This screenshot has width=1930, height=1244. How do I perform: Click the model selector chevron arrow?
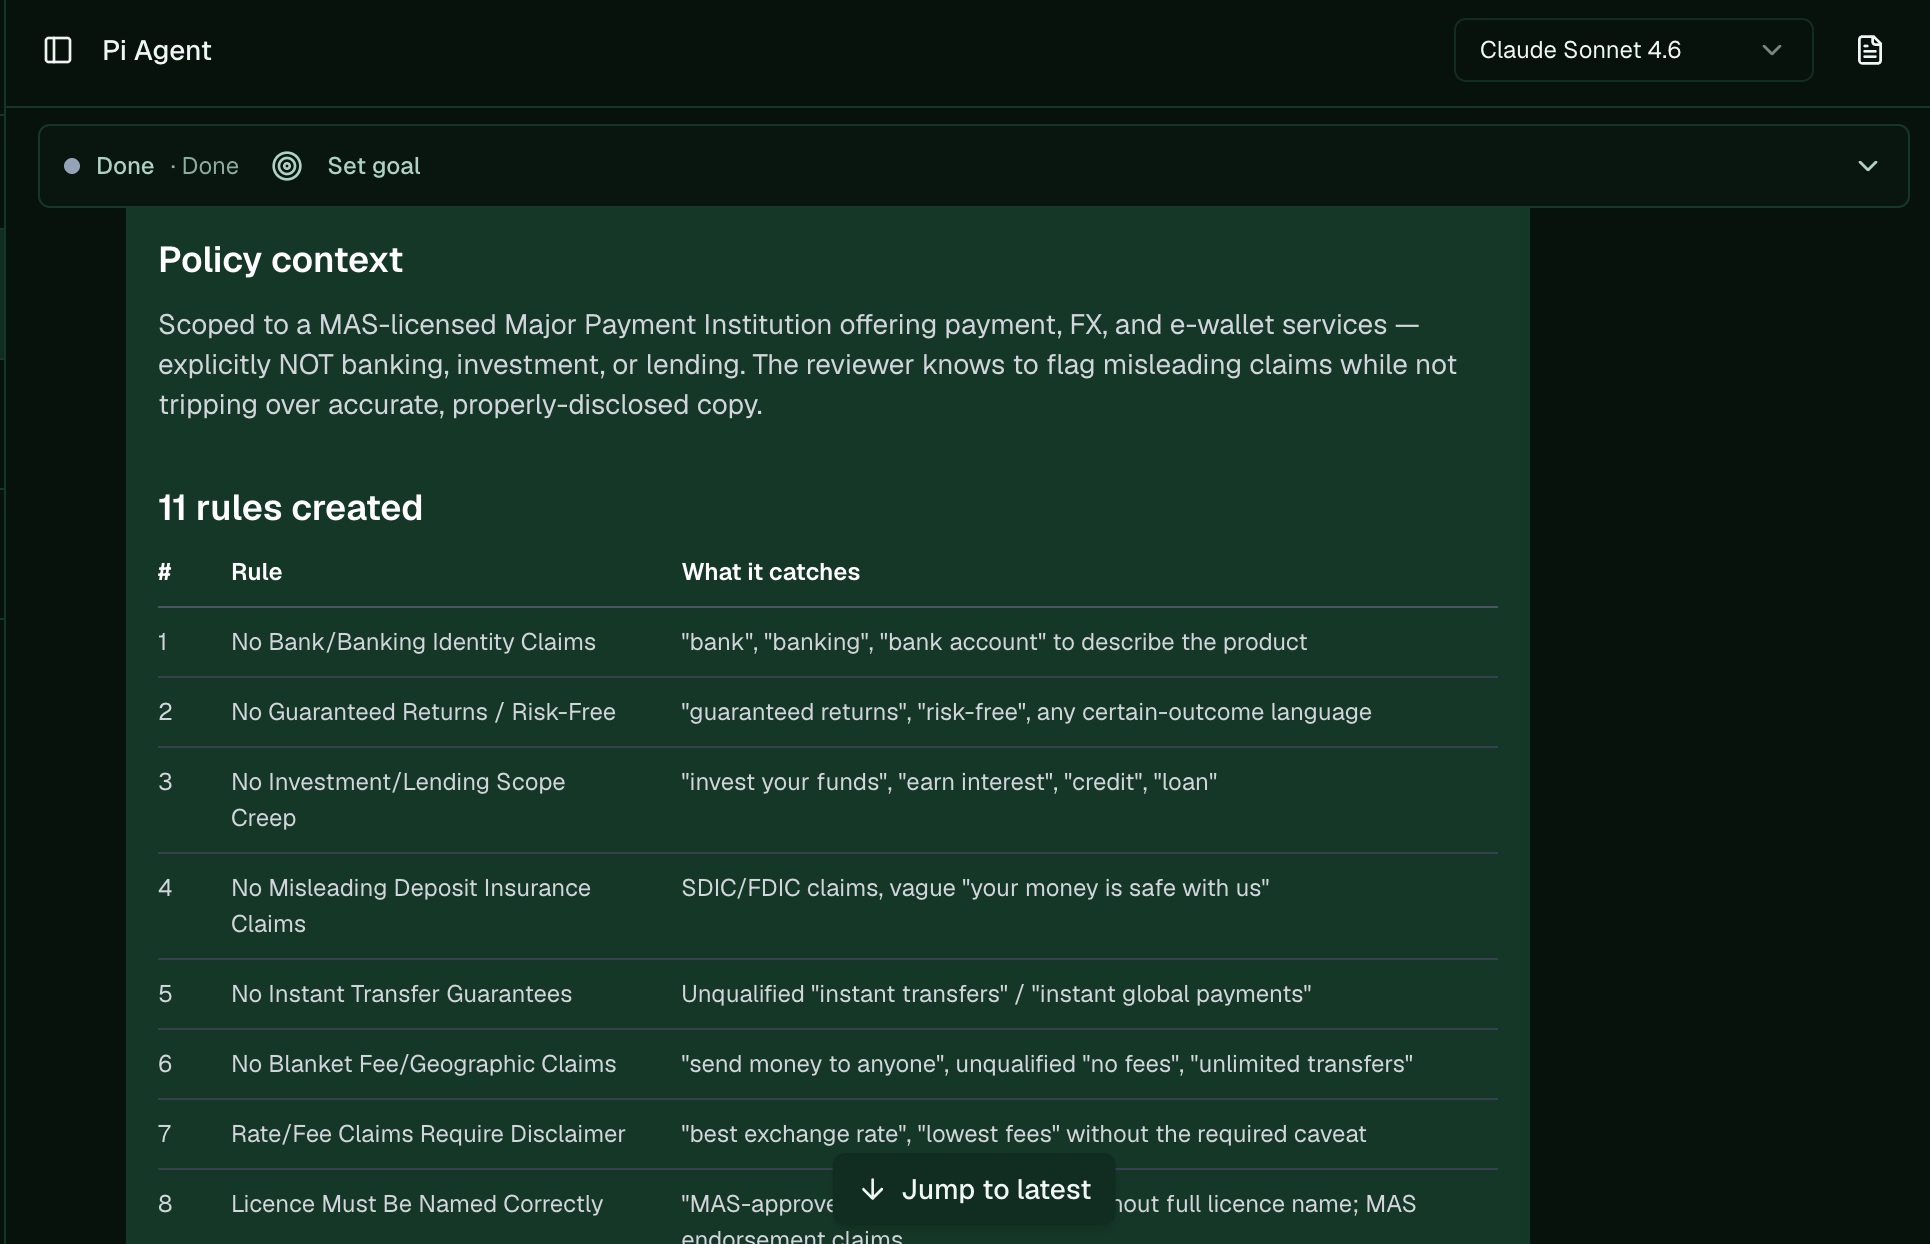1771,50
